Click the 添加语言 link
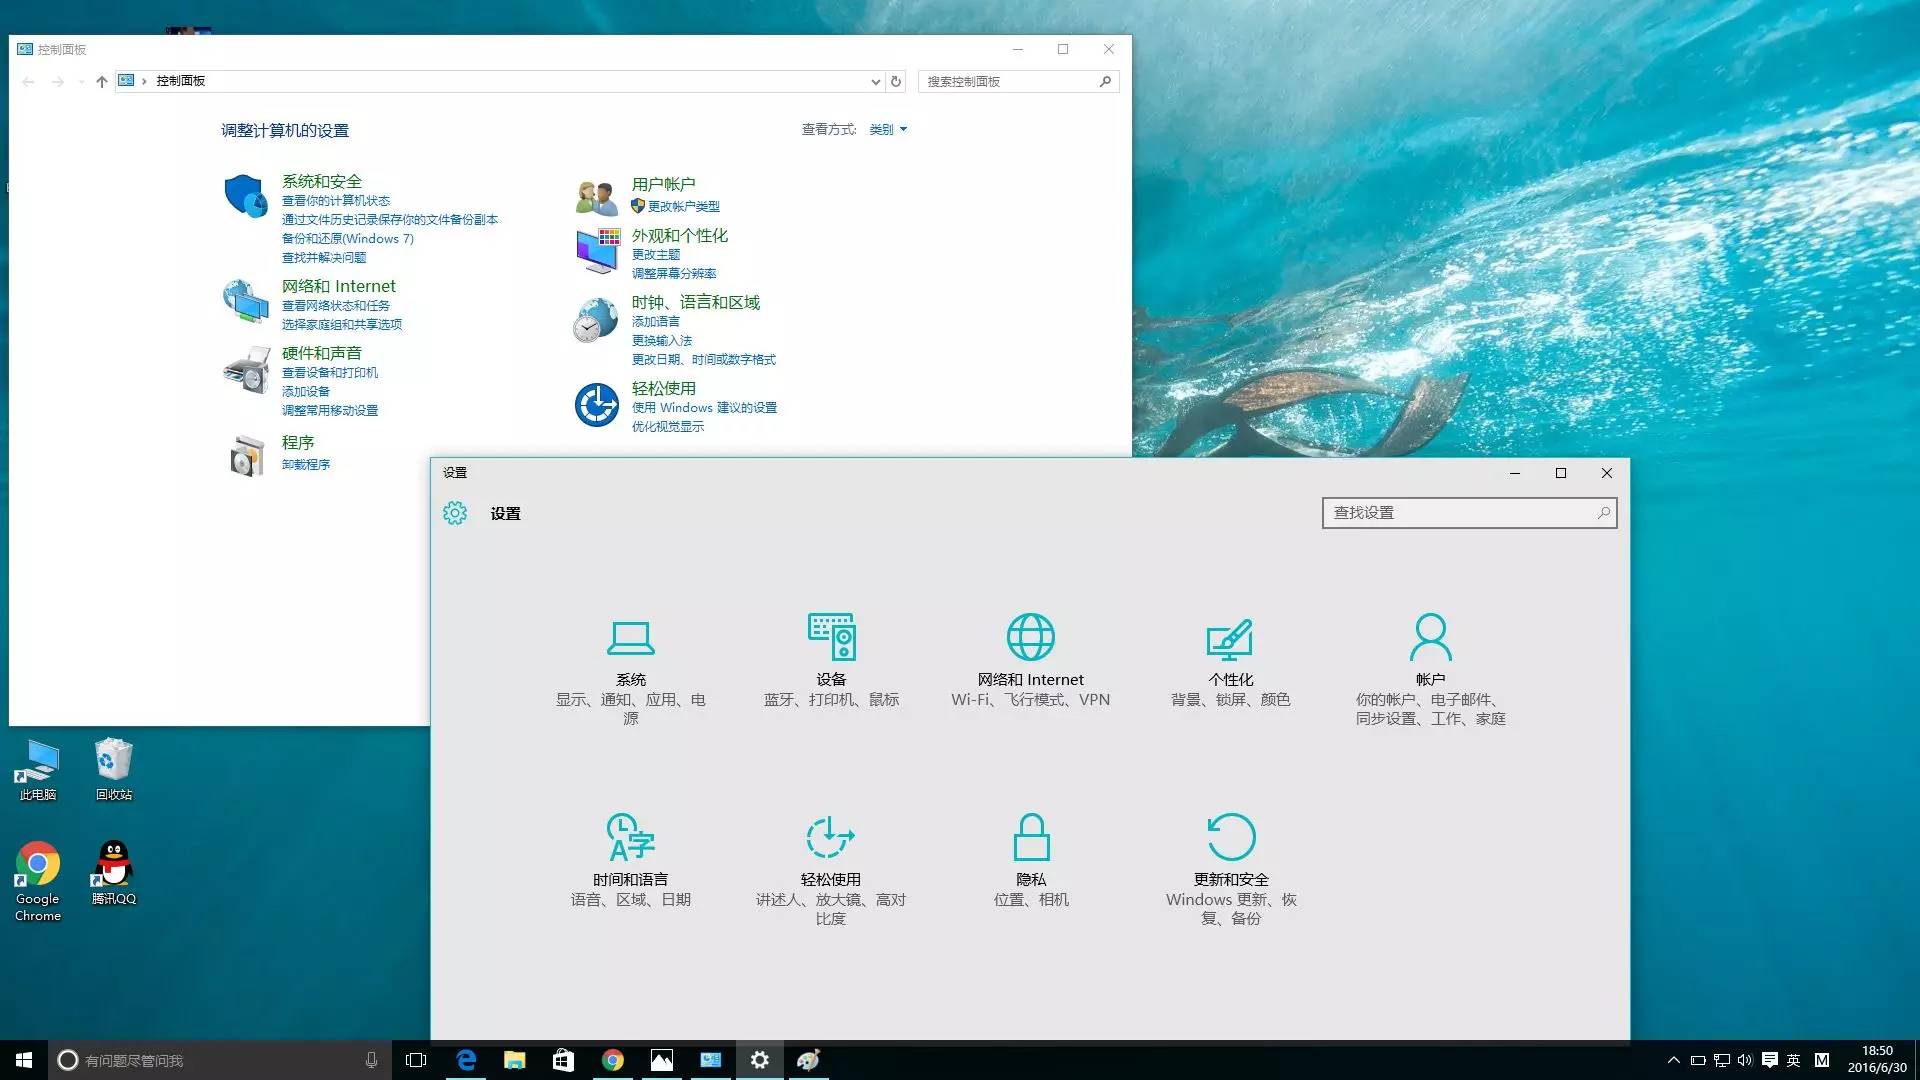The height and width of the screenshot is (1080, 1920). click(x=656, y=321)
